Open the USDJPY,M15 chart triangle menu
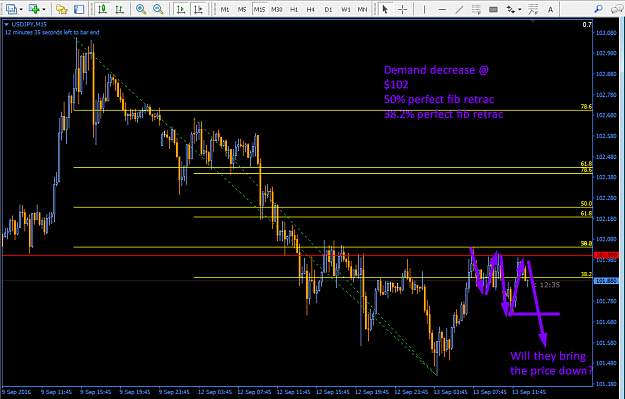The width and height of the screenshot is (625, 399). click(x=6, y=25)
